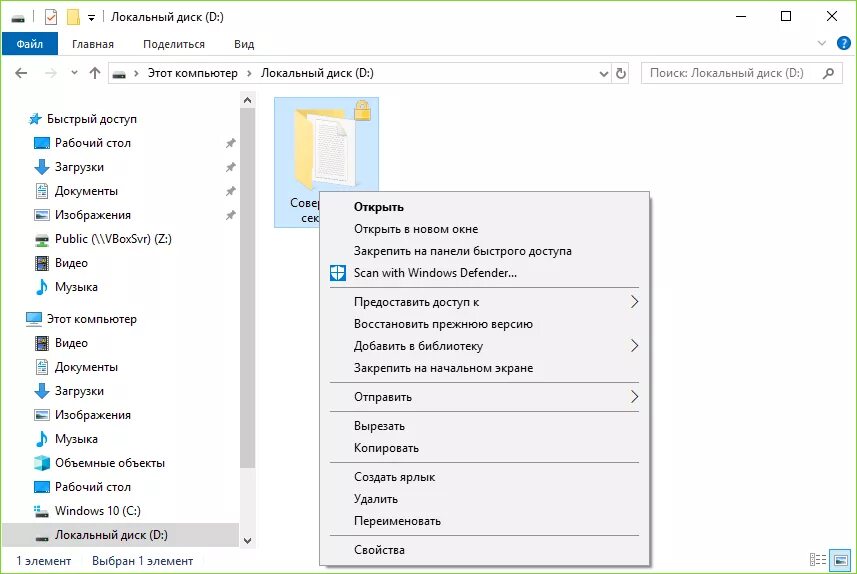Screen dimensions: 857x574
Task: Choose Открыть в новом окне
Action: pos(484,229)
